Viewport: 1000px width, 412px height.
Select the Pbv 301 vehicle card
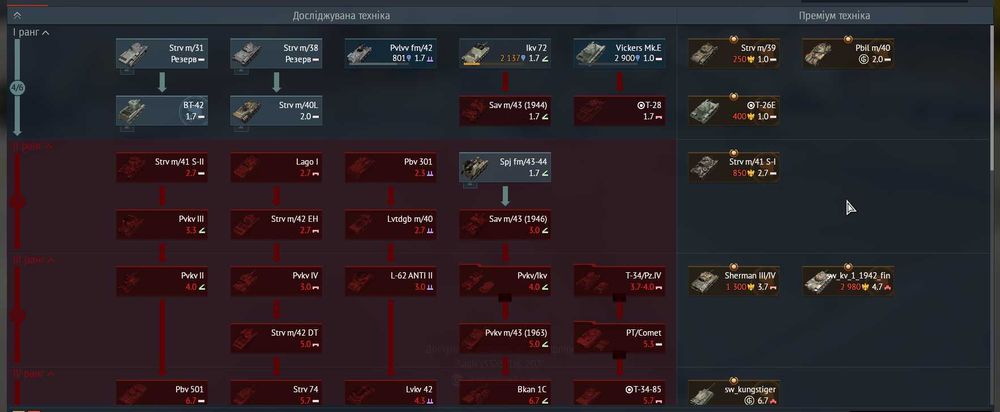(x=390, y=167)
